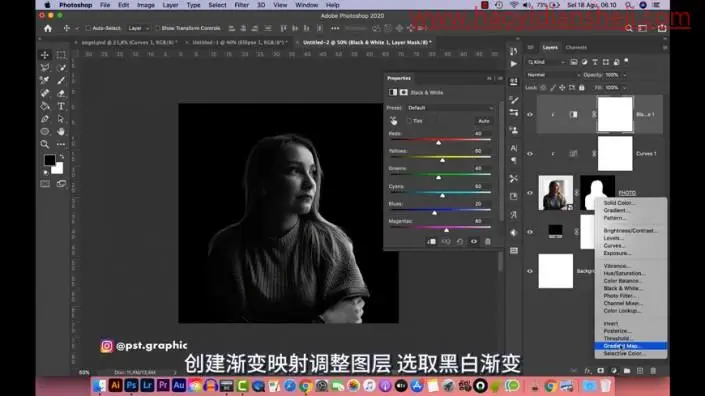Select the Horizontal Type tool
Screen dimensions: 705x396
[x=61, y=106]
